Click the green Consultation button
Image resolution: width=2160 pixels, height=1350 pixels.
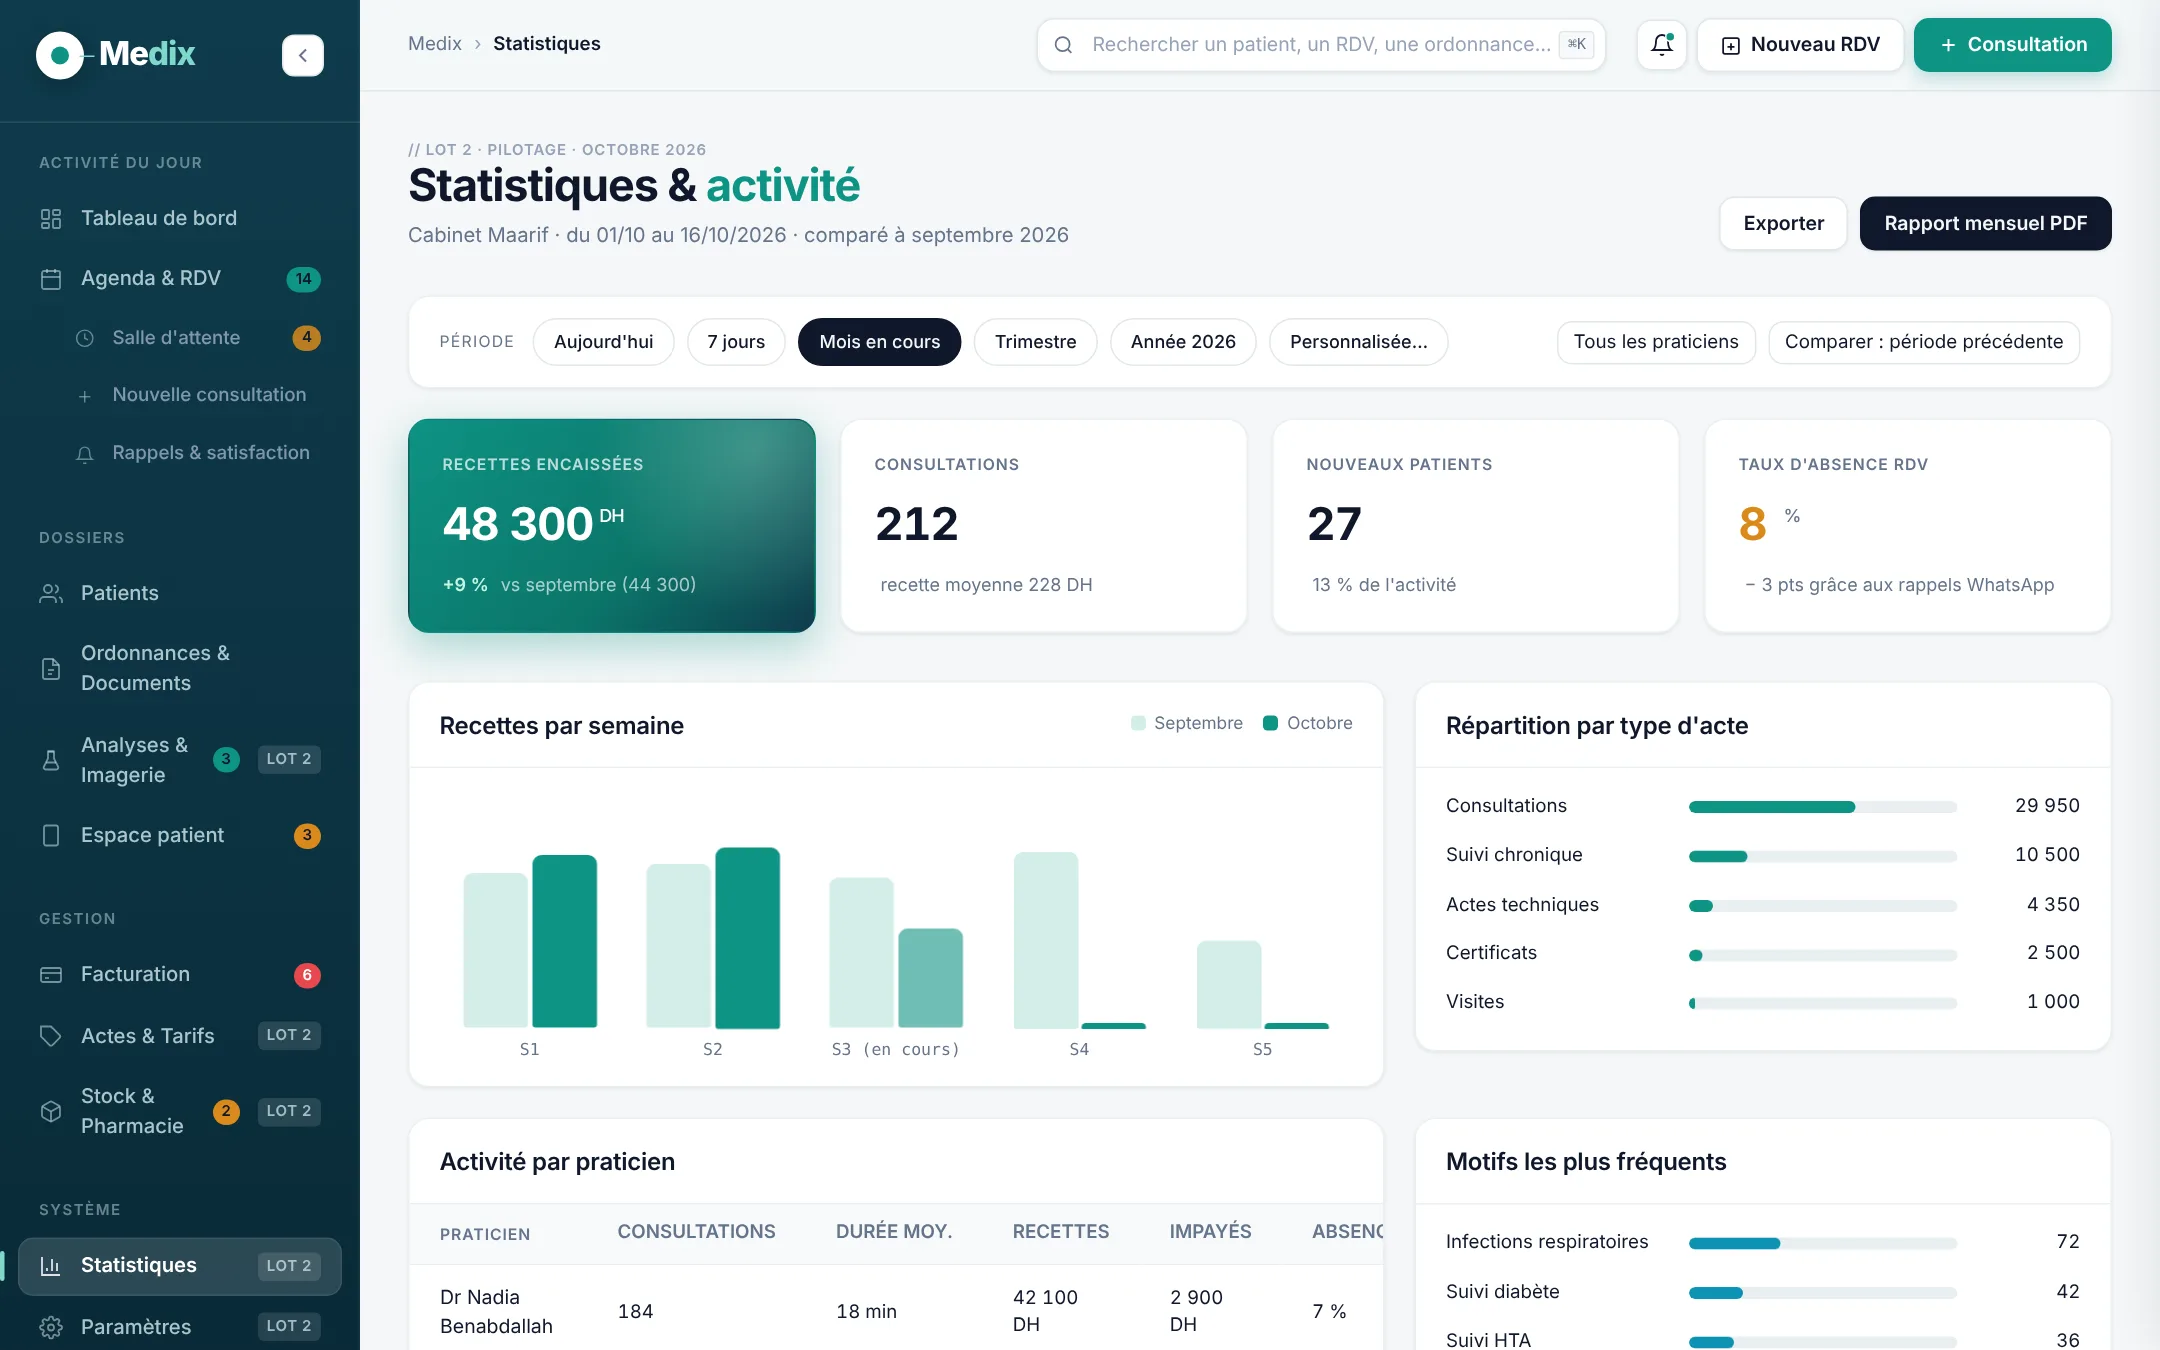(x=2013, y=45)
